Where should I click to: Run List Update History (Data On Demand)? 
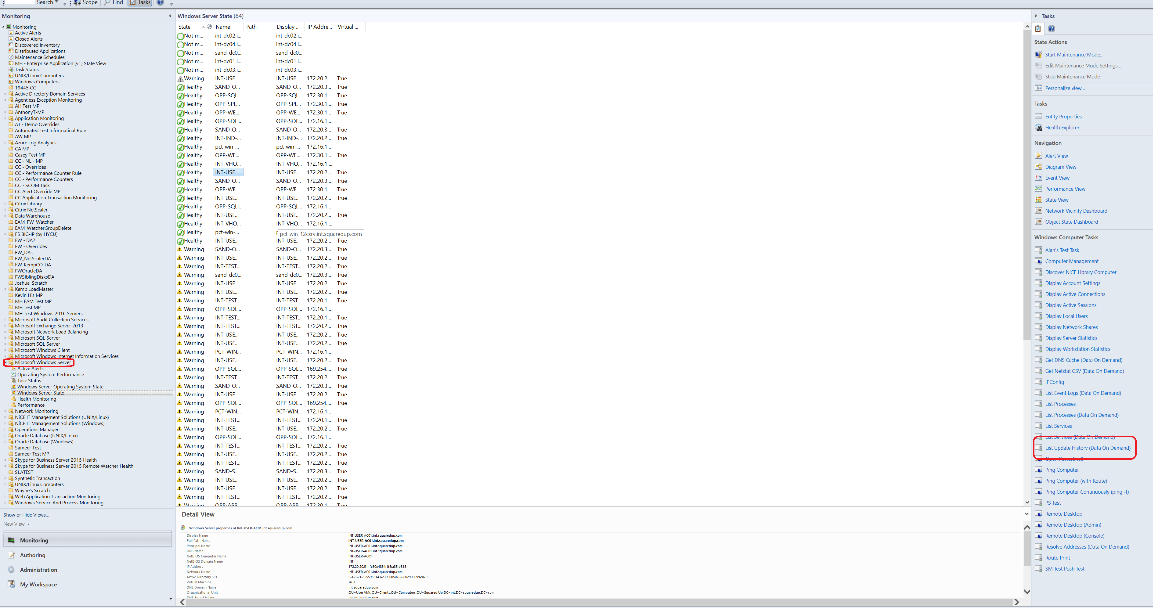1087,448
